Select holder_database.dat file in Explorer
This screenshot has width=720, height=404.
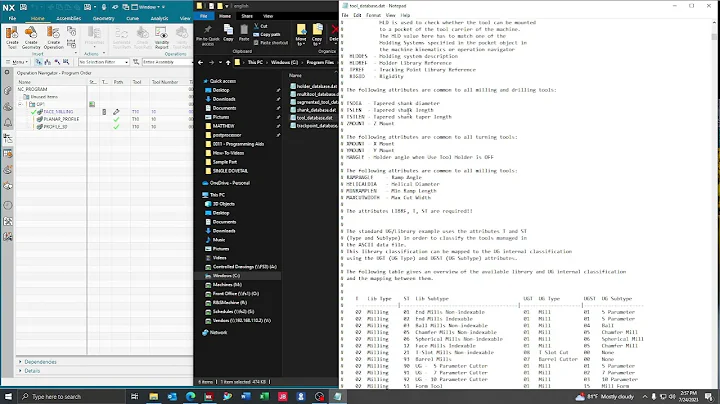point(313,86)
